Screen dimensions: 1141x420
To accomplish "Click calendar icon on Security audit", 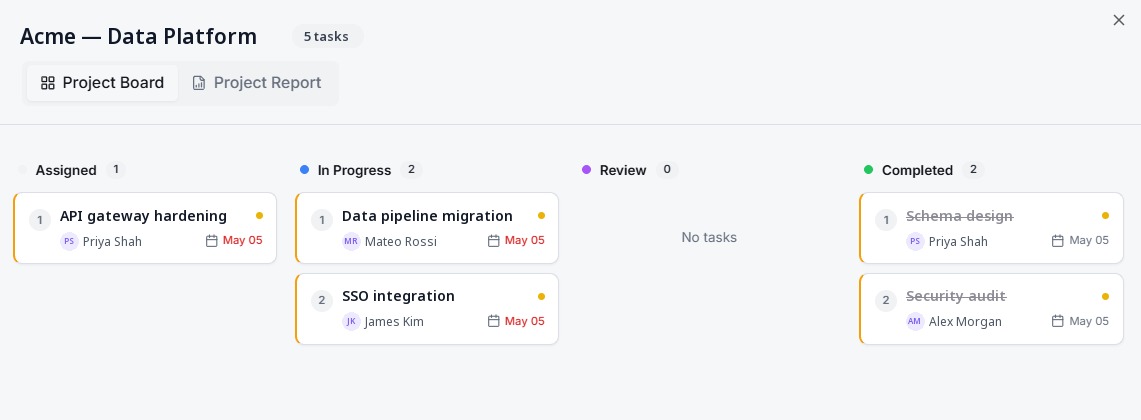I will [1058, 321].
